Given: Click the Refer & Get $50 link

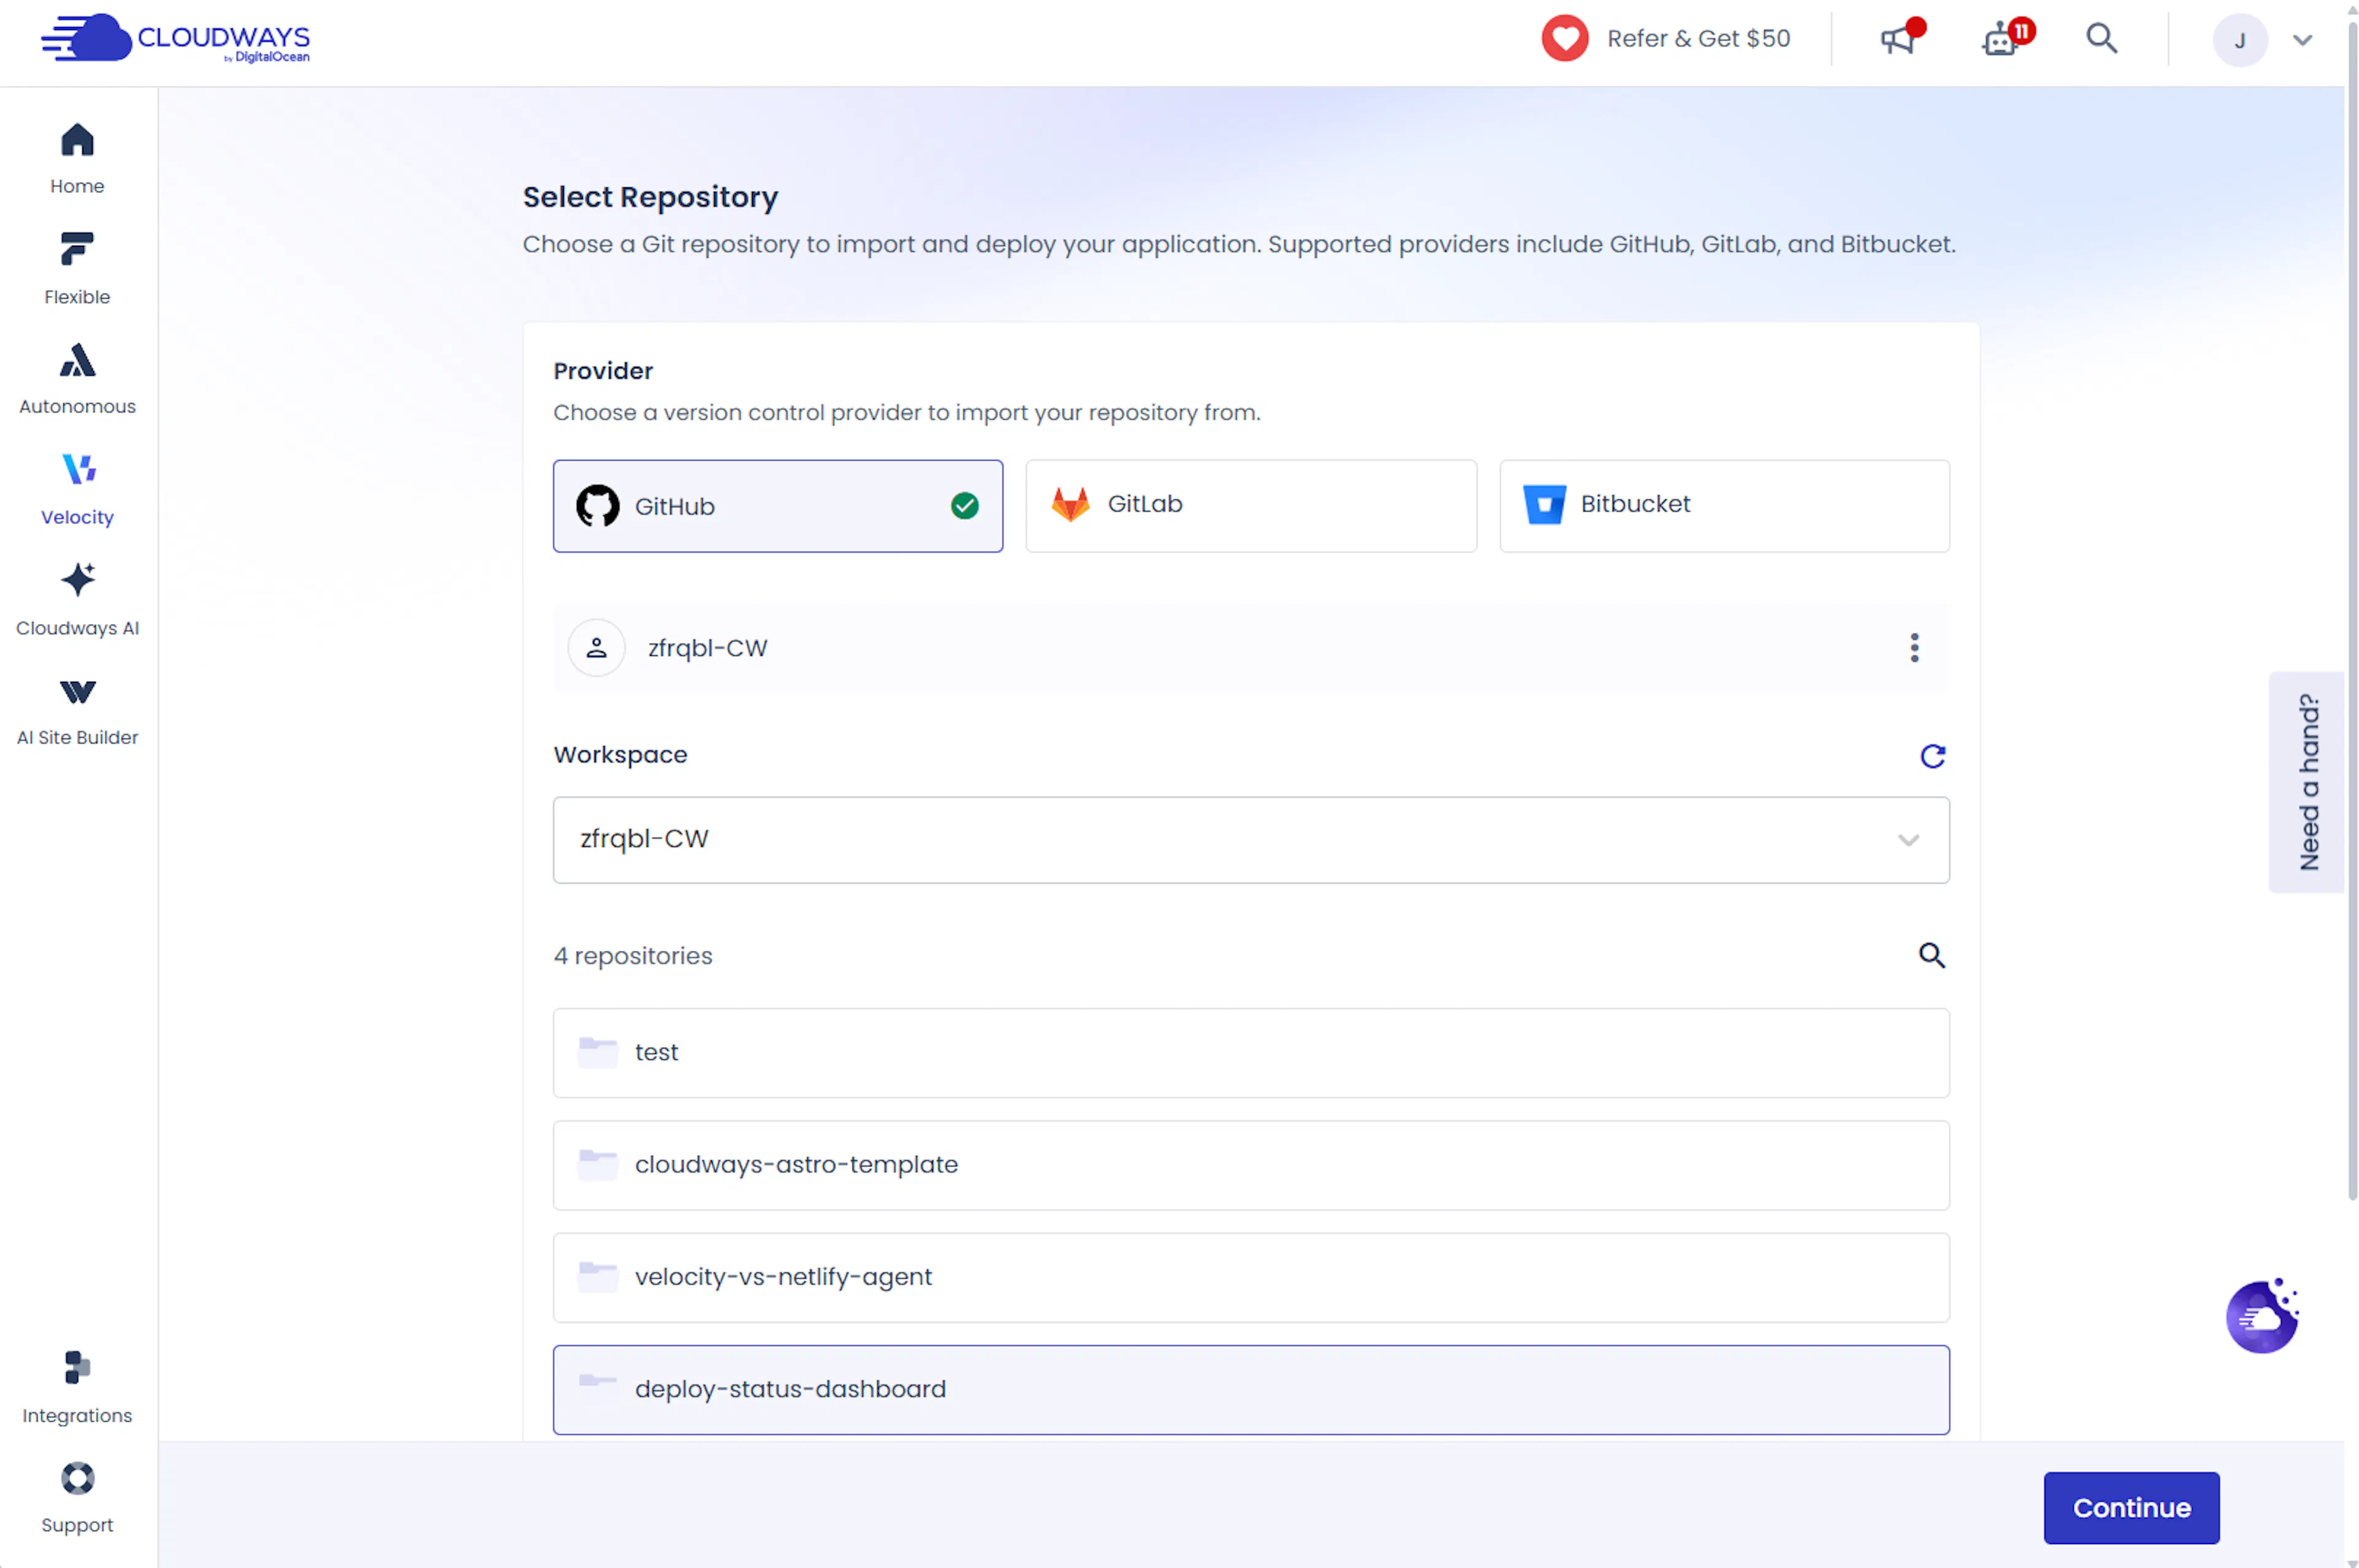Looking at the screenshot, I should point(1698,39).
